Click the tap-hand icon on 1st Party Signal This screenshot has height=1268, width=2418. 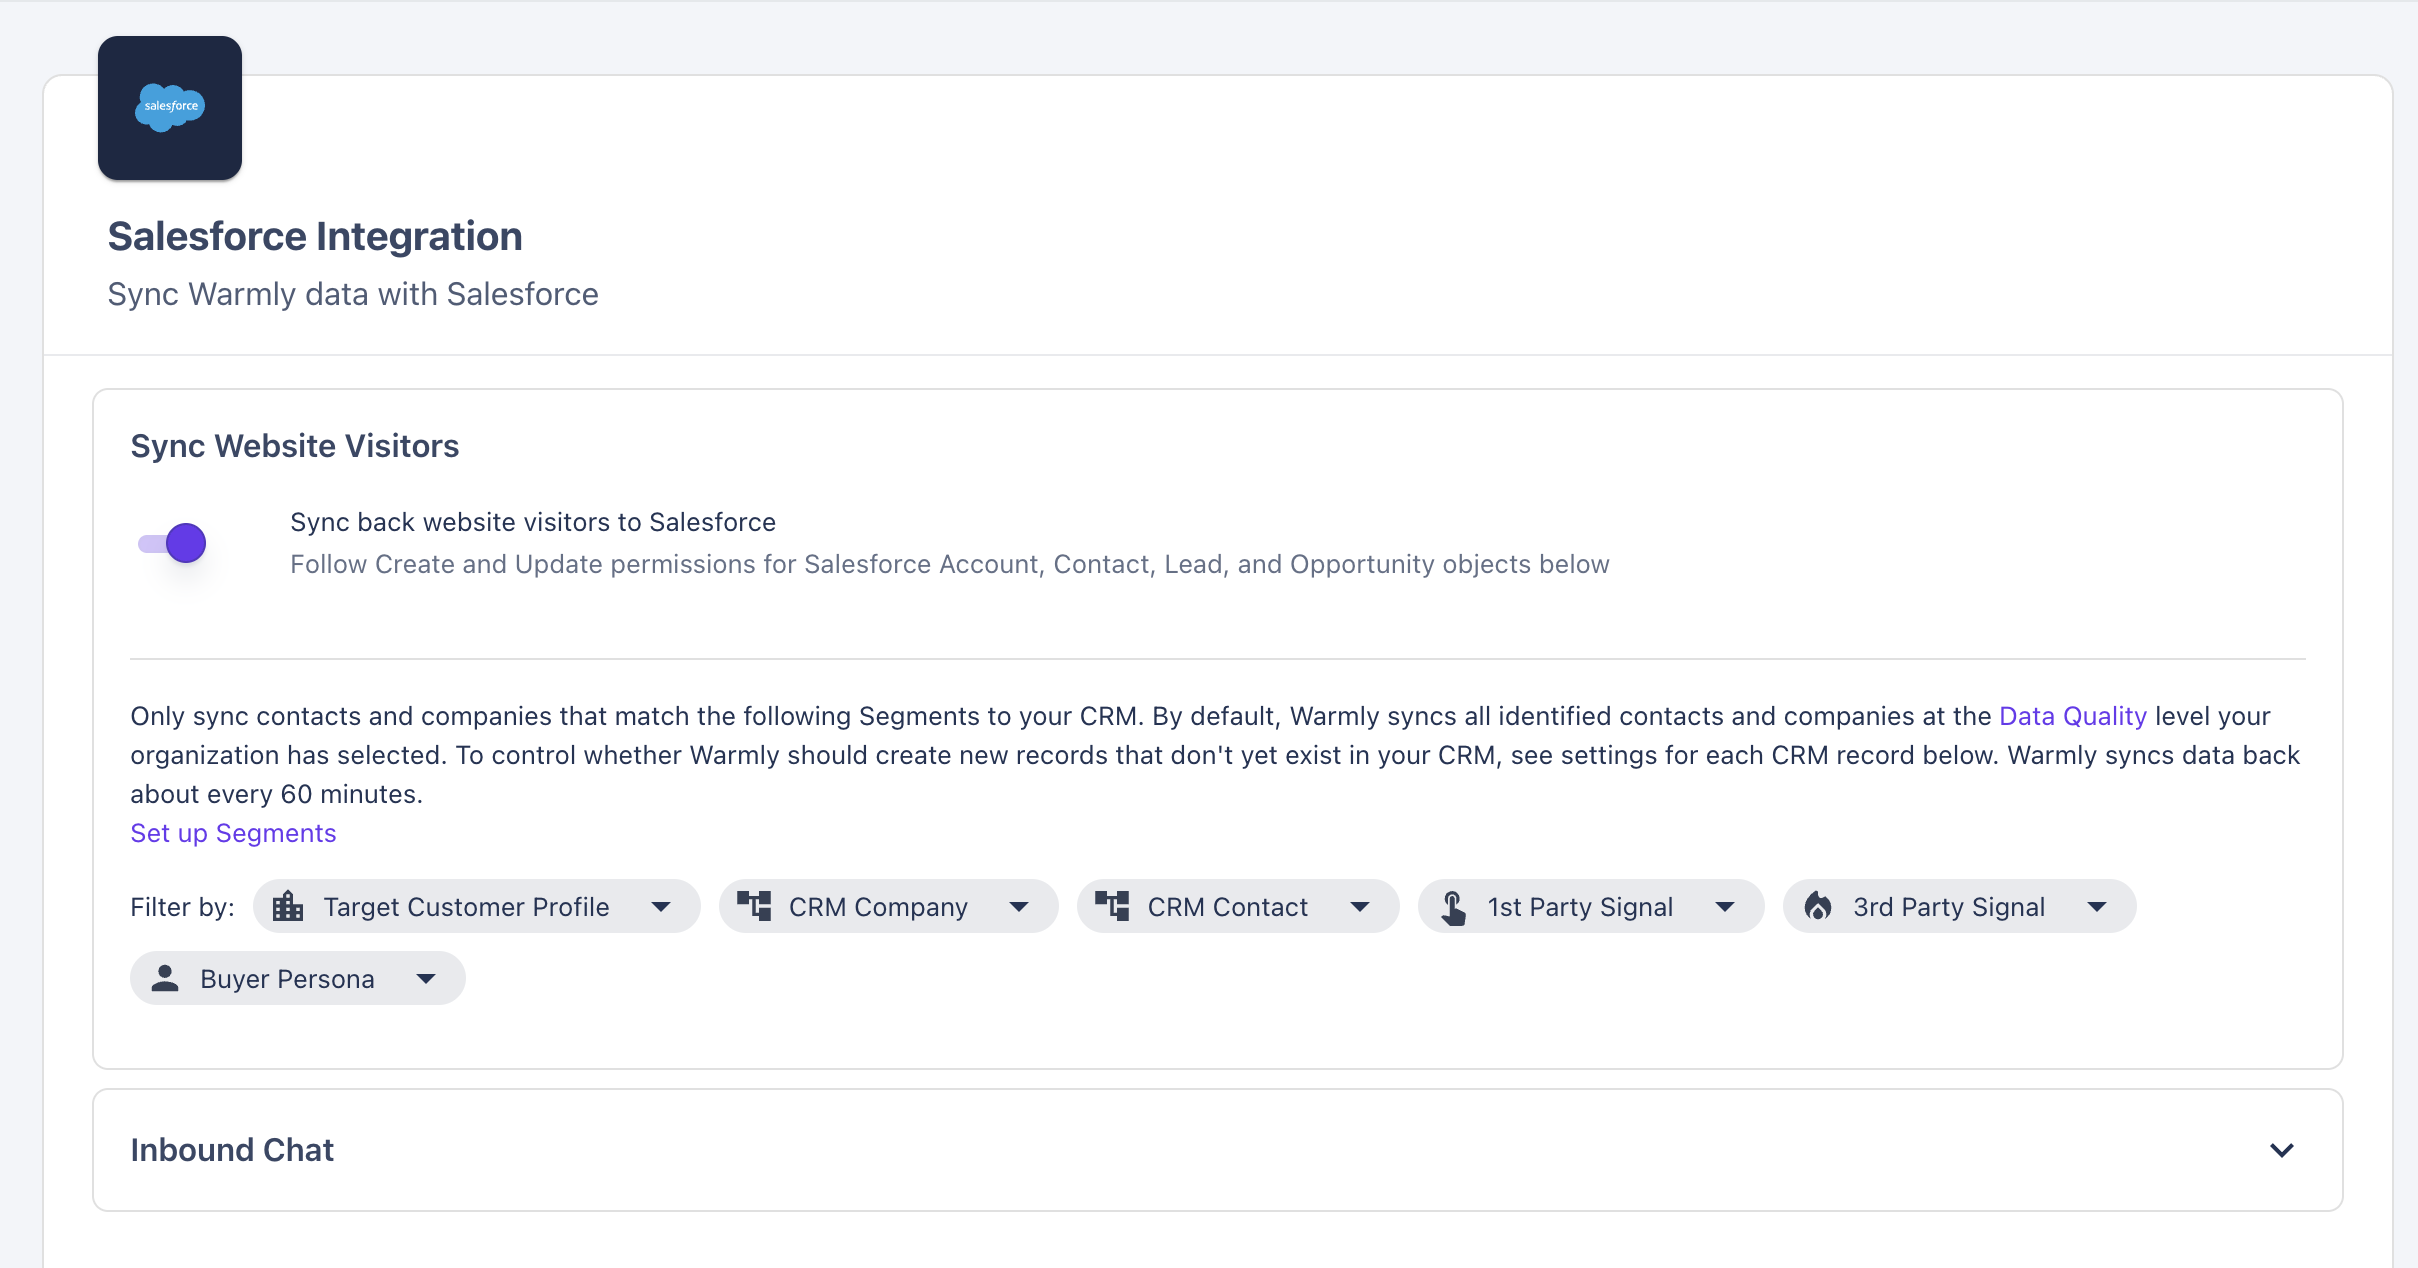click(x=1453, y=907)
